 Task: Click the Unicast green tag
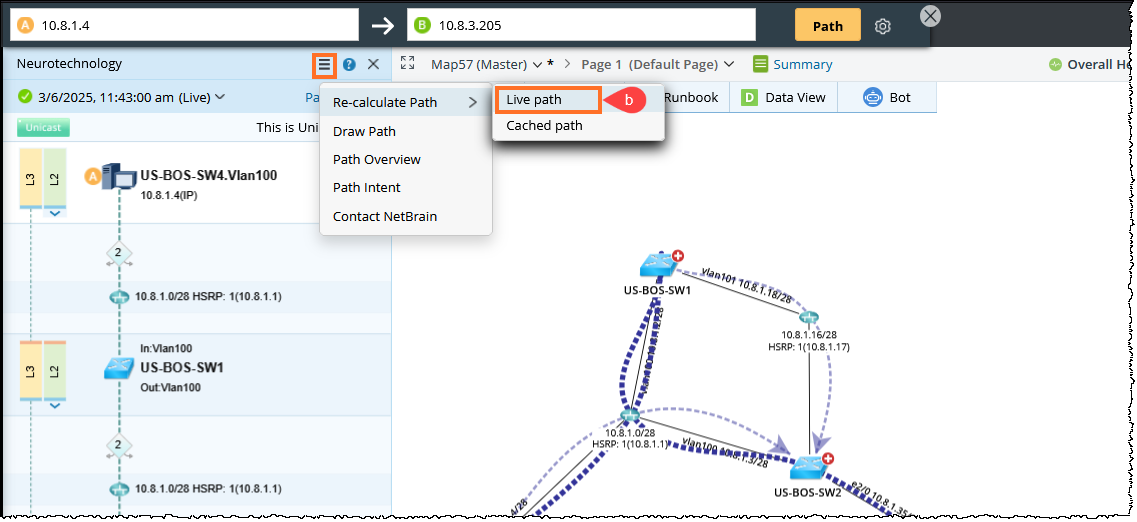point(44,128)
